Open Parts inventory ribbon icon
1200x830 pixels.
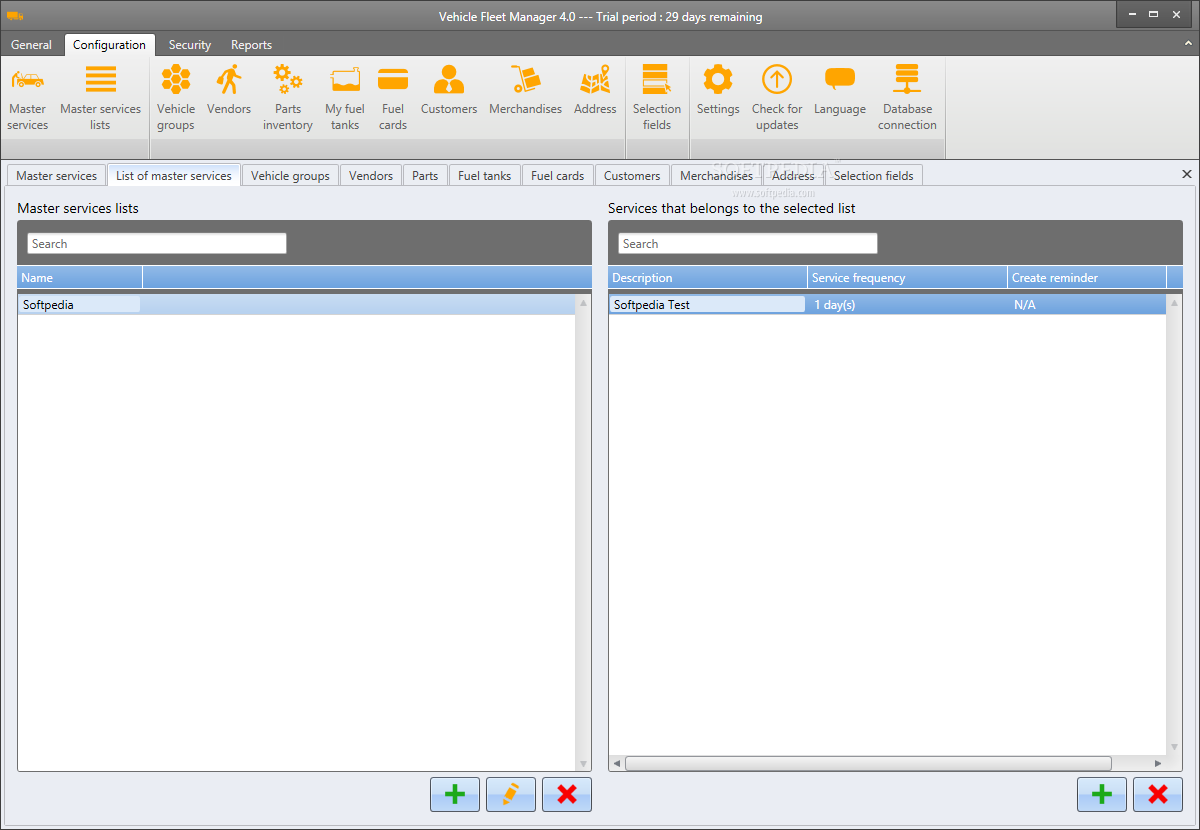[288, 98]
